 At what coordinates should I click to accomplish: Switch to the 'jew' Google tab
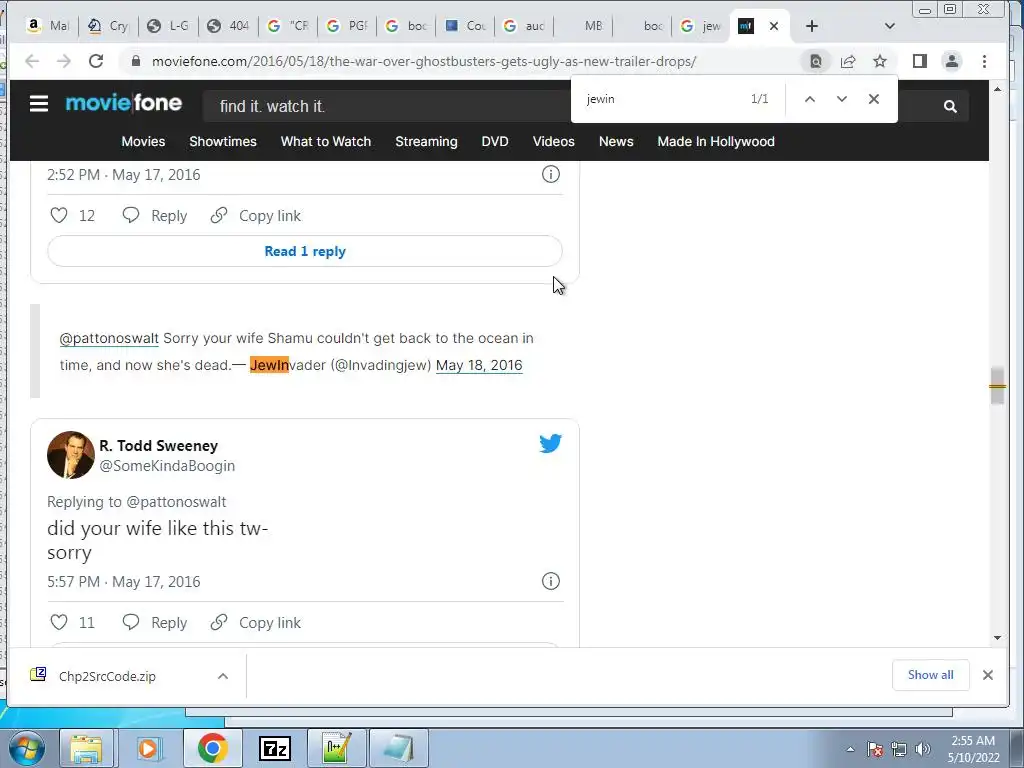(x=701, y=26)
